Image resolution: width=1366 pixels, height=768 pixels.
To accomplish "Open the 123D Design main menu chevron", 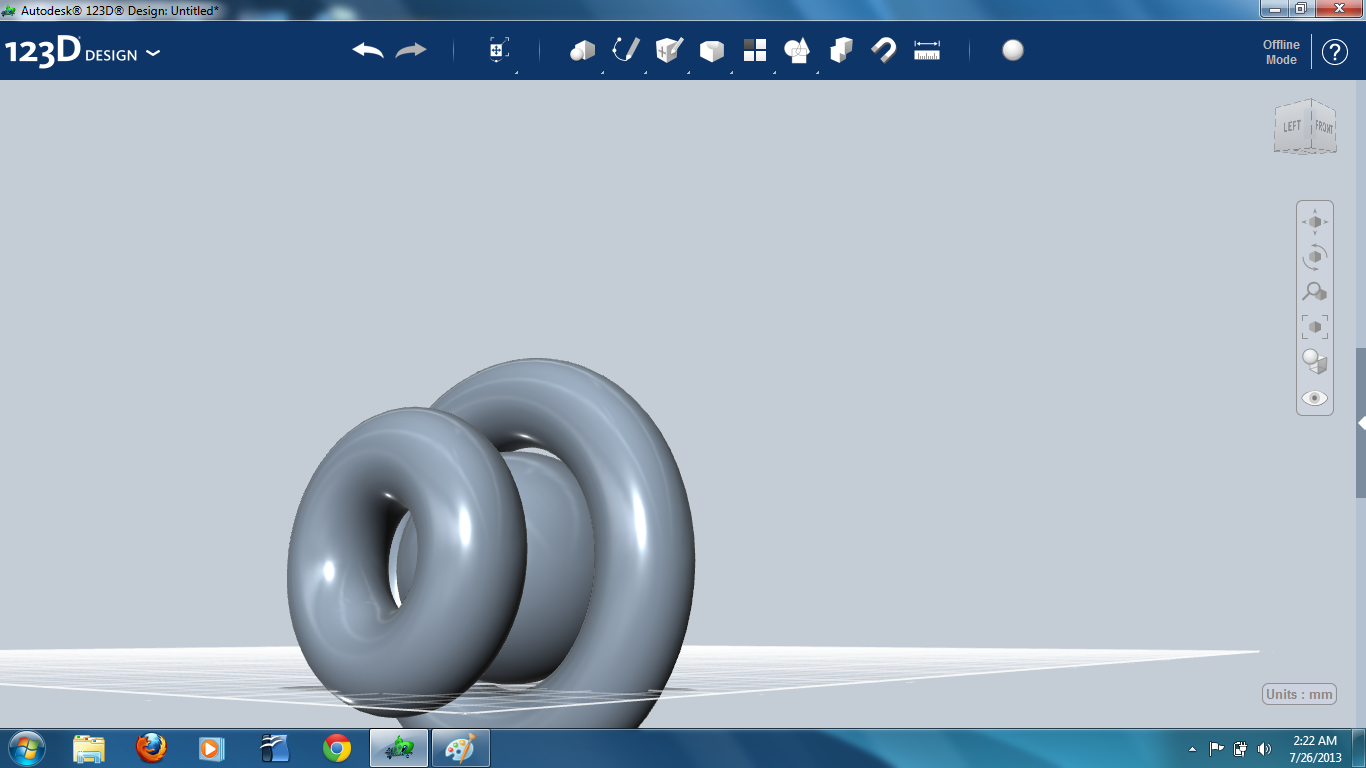I will 152,55.
